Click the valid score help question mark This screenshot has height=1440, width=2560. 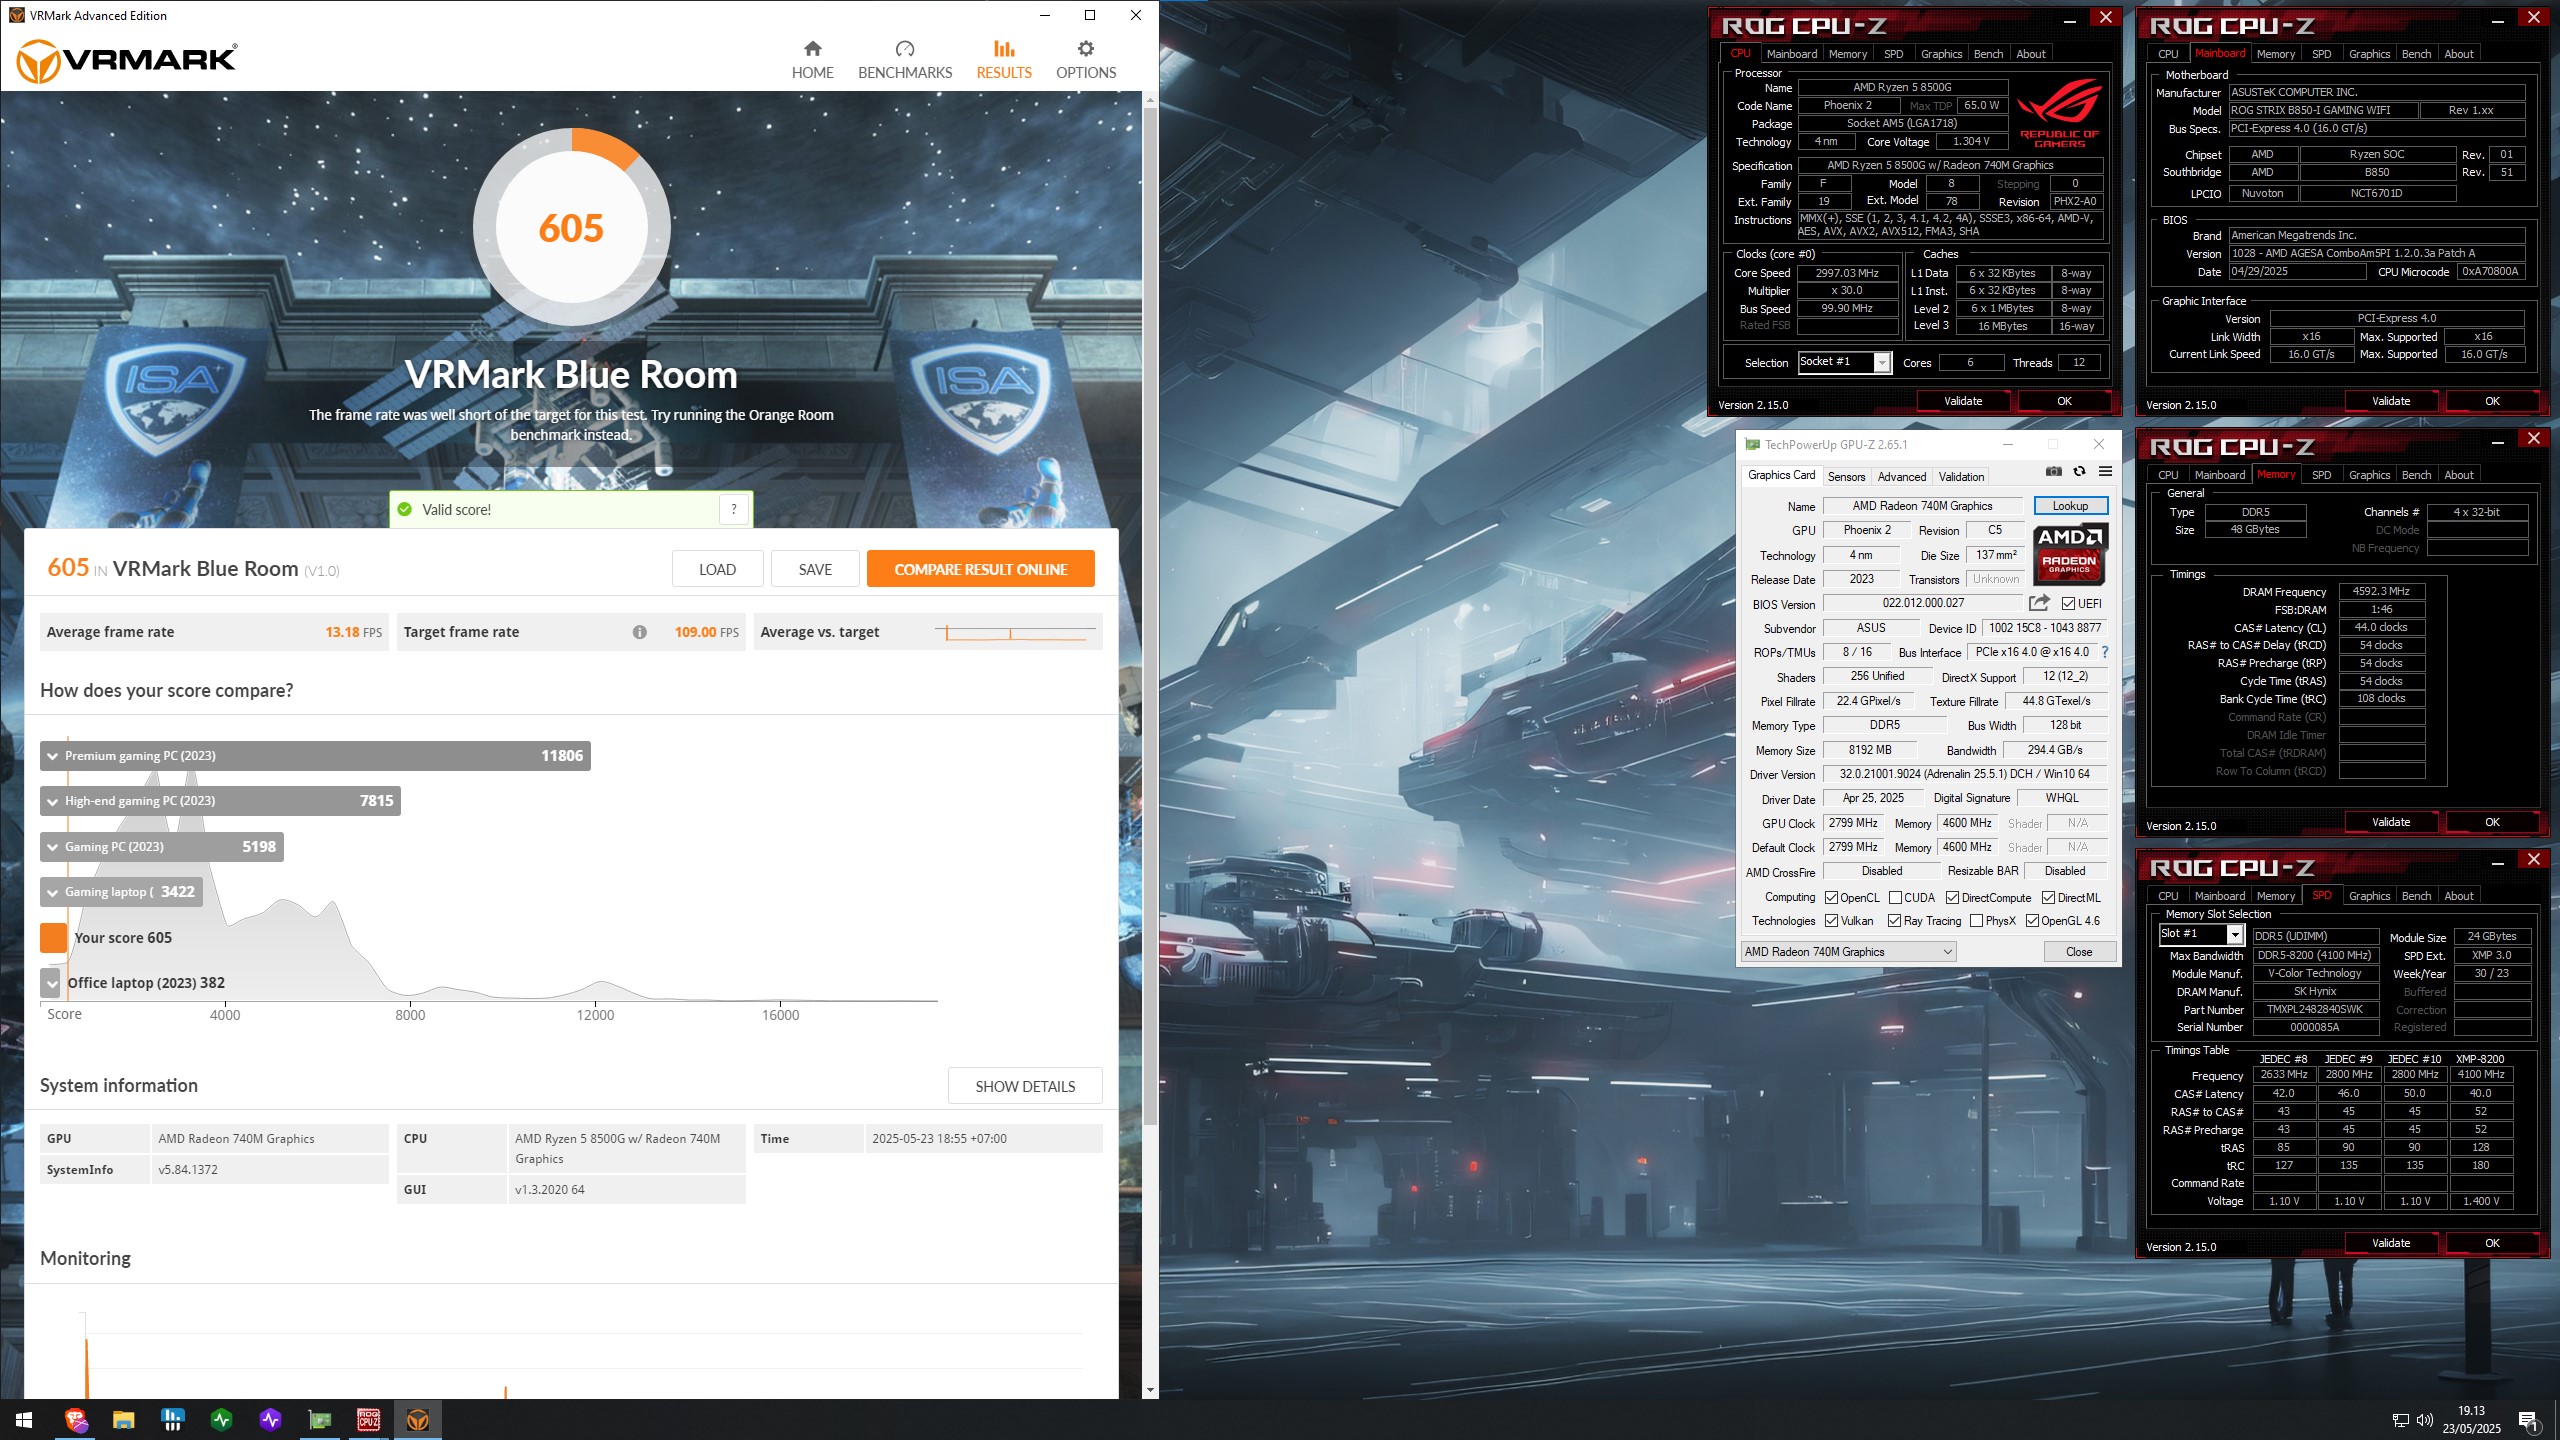tap(734, 509)
